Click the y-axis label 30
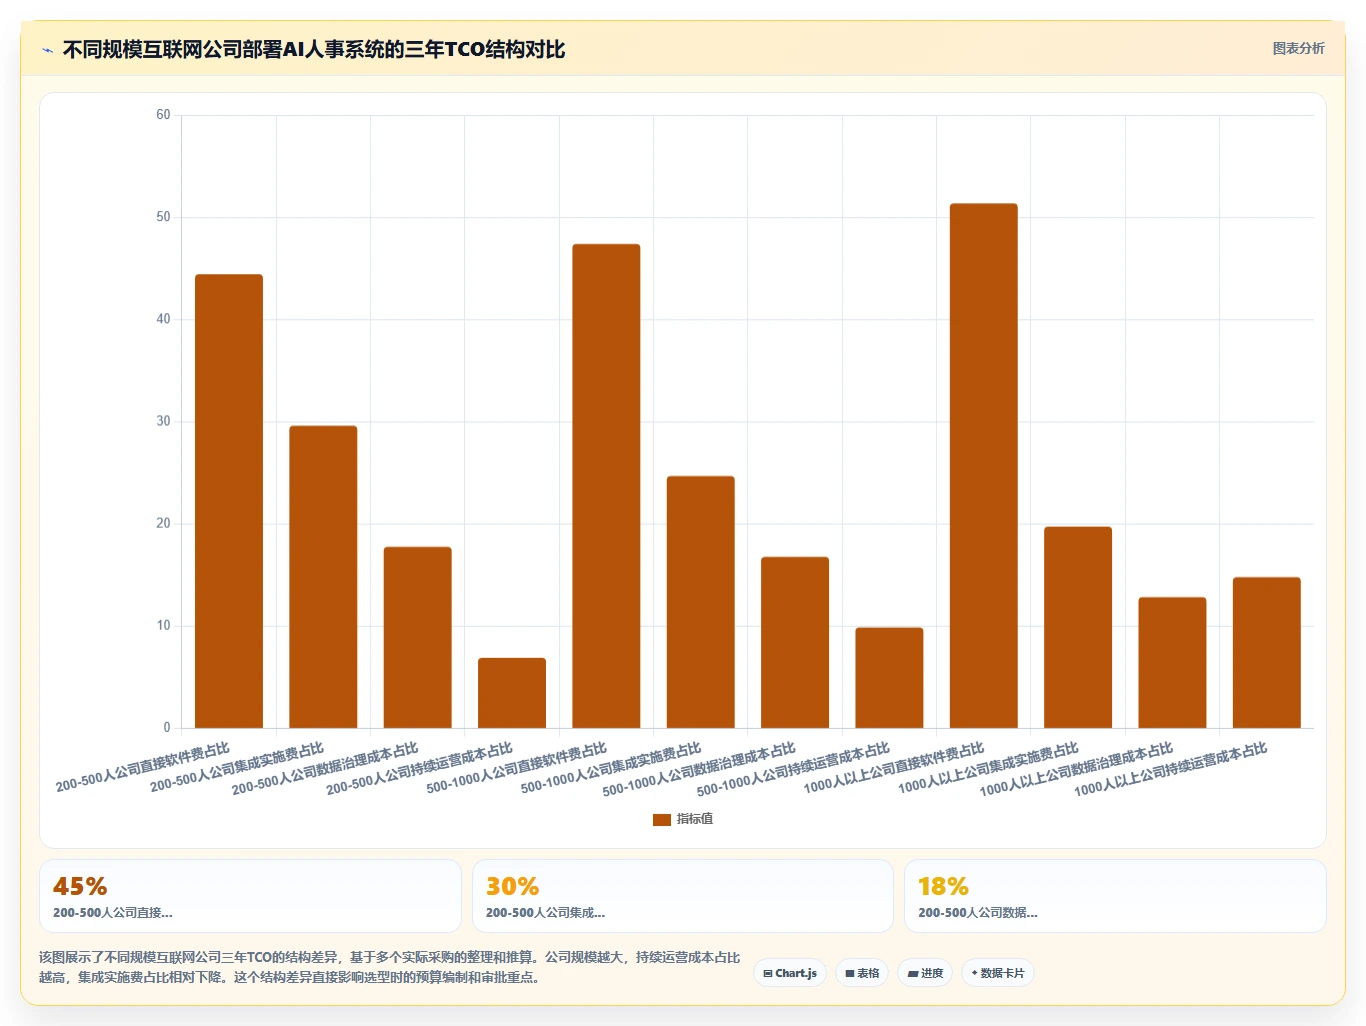The height and width of the screenshot is (1026, 1366). (163, 421)
